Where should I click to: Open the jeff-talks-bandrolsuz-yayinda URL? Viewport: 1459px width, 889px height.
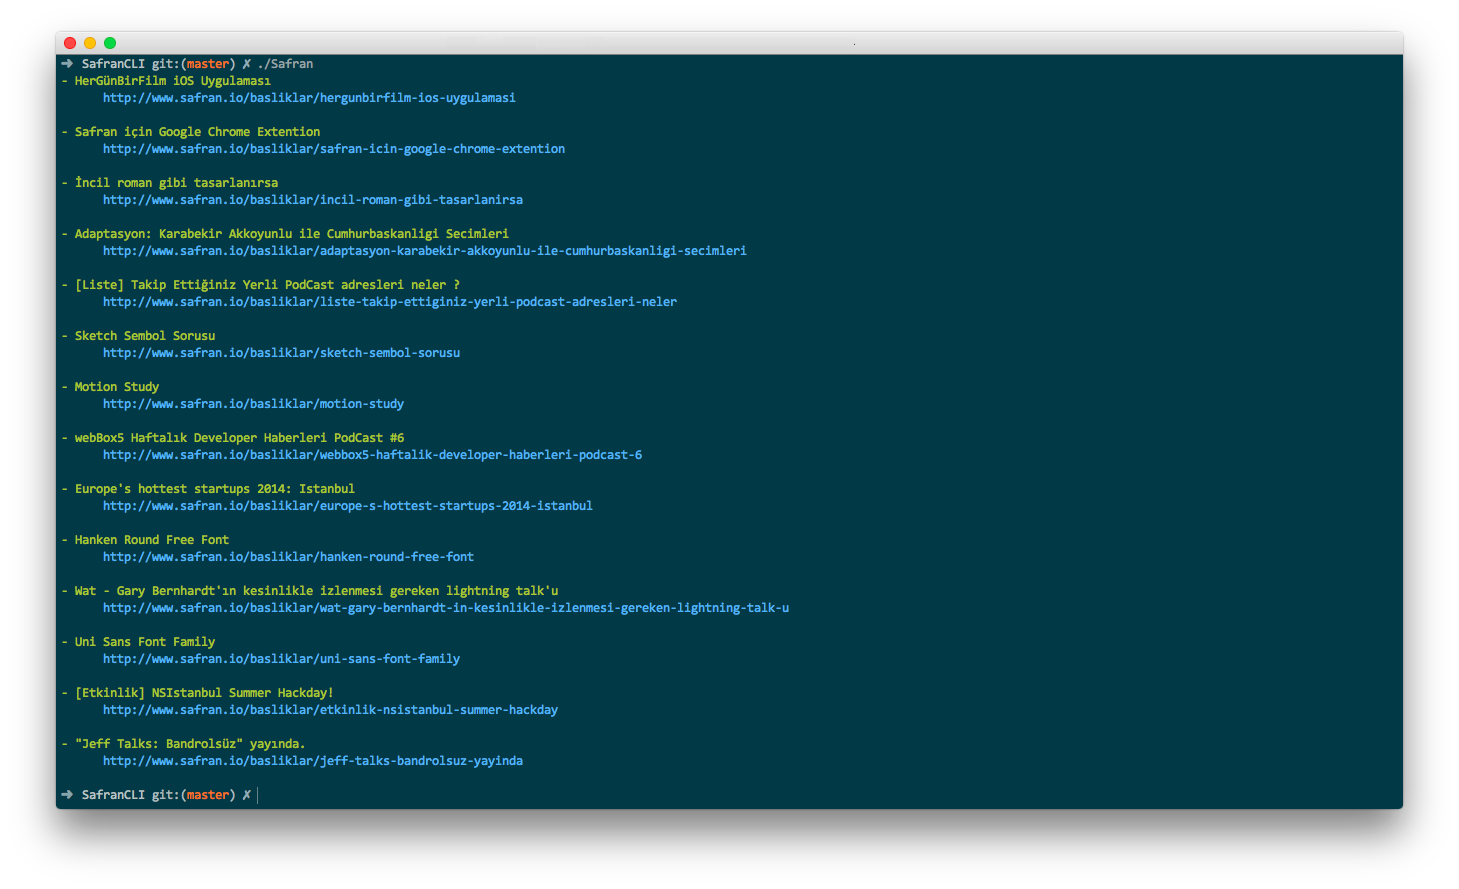[x=313, y=761]
